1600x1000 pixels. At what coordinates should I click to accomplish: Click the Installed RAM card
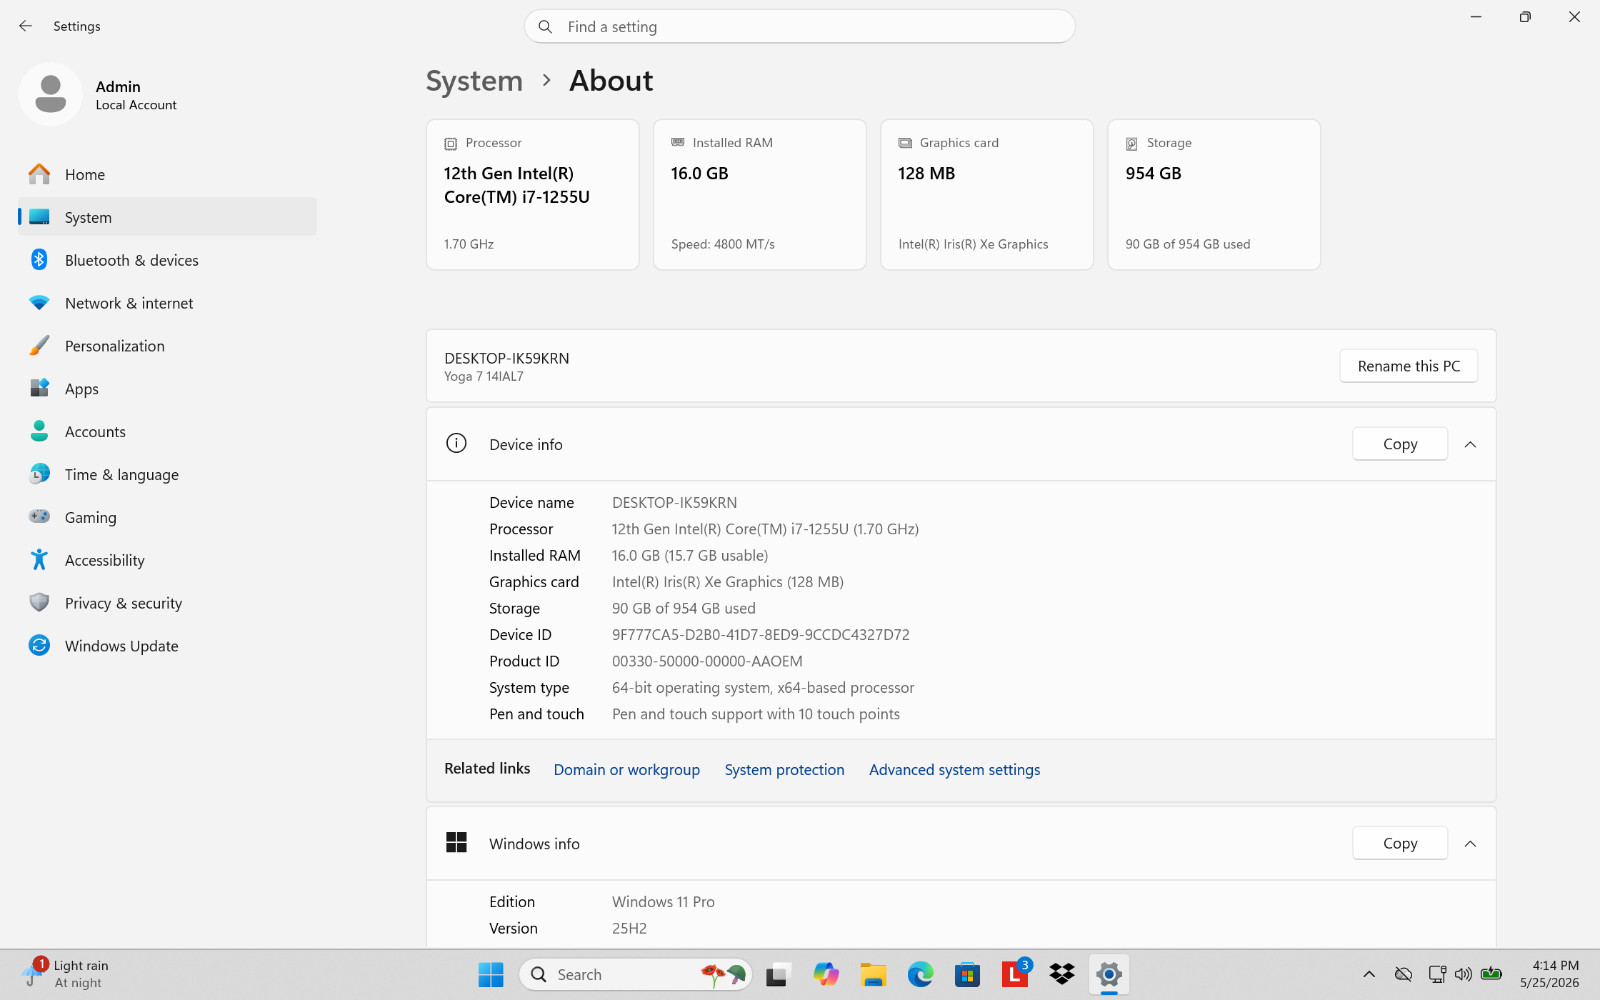760,195
